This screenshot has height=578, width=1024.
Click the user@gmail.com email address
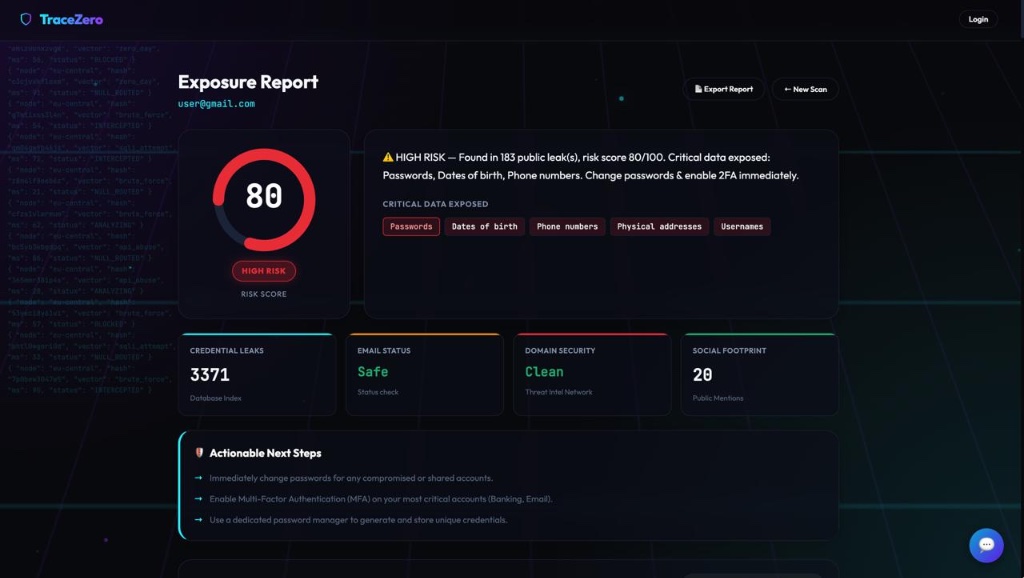click(216, 104)
